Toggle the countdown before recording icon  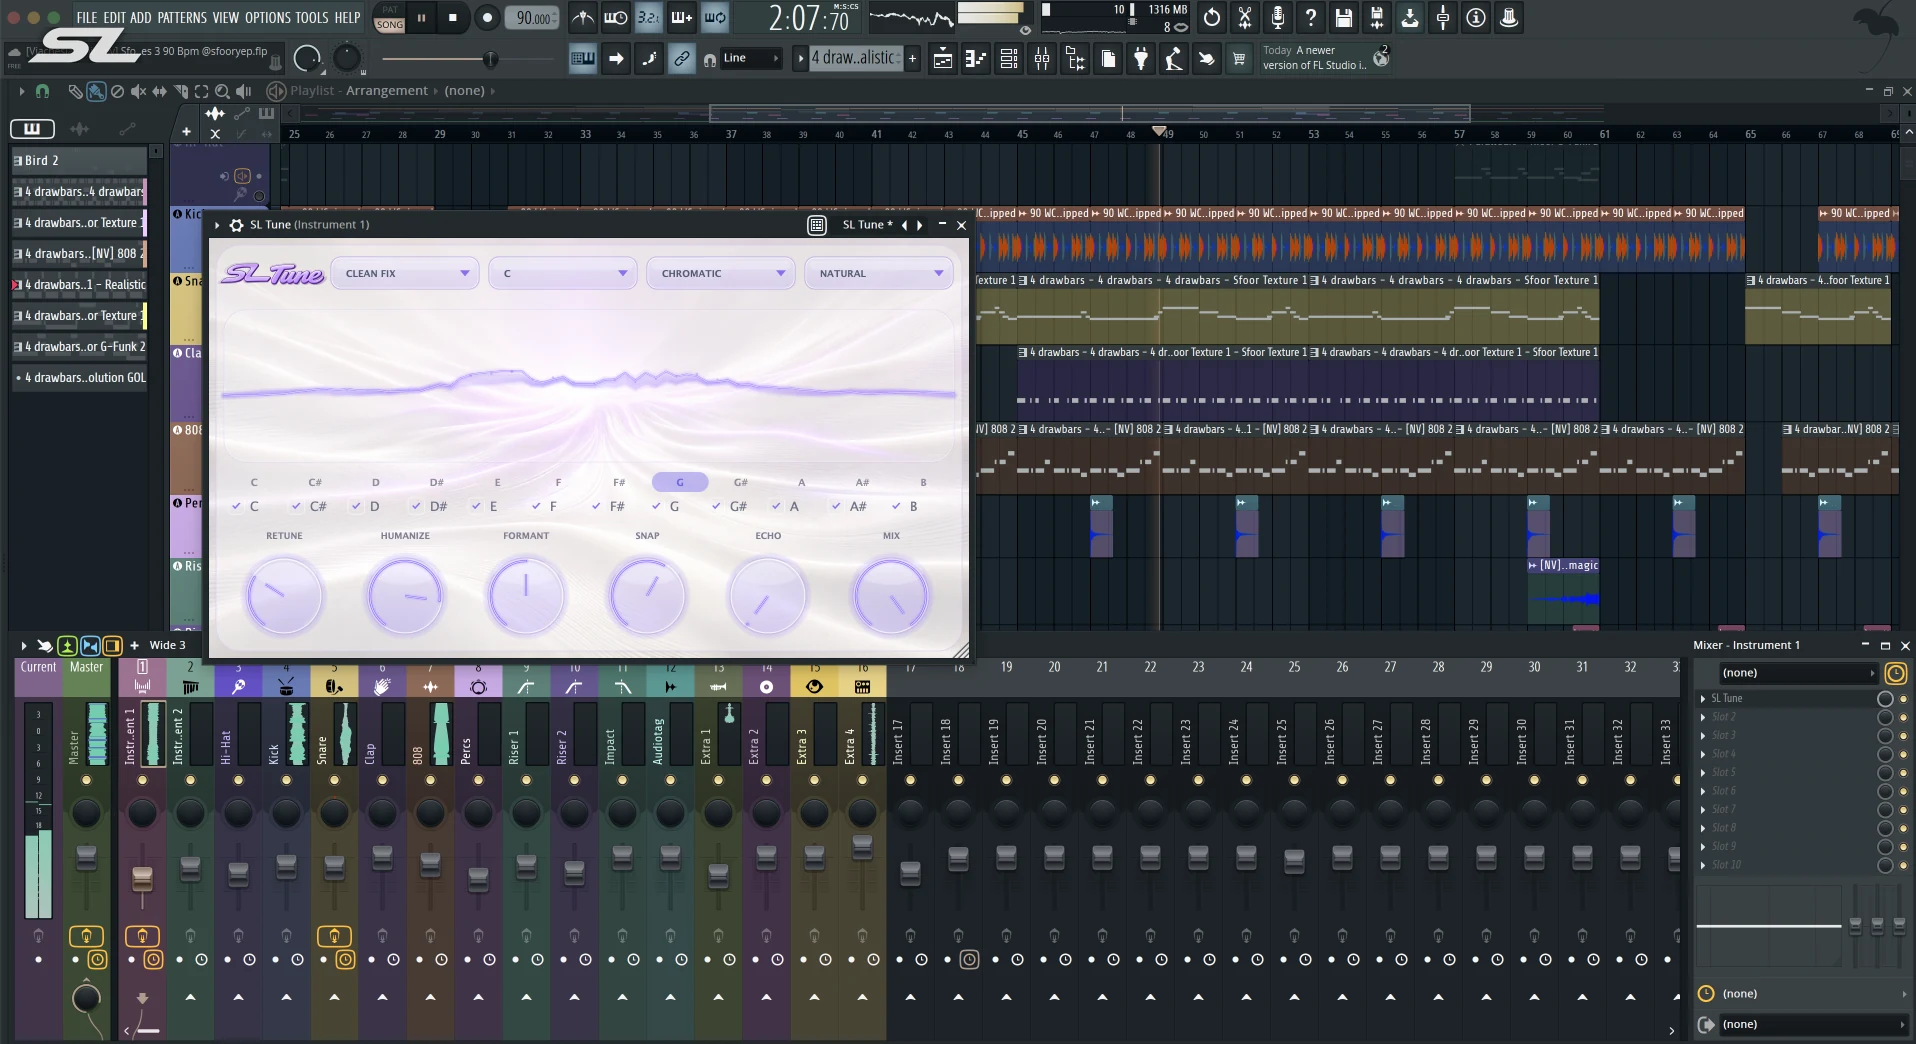coord(649,17)
